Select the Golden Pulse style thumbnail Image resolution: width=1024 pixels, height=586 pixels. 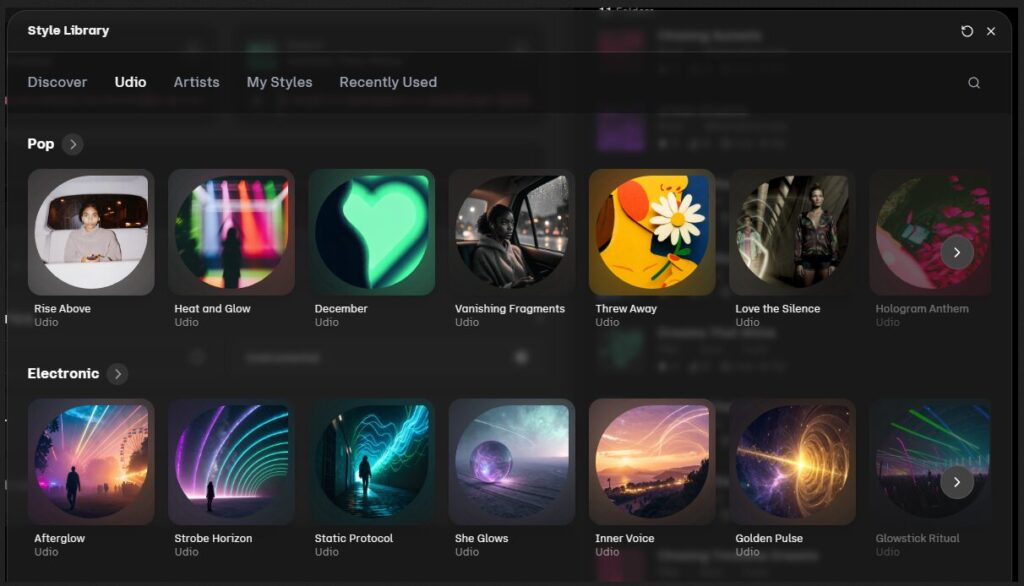(792, 462)
